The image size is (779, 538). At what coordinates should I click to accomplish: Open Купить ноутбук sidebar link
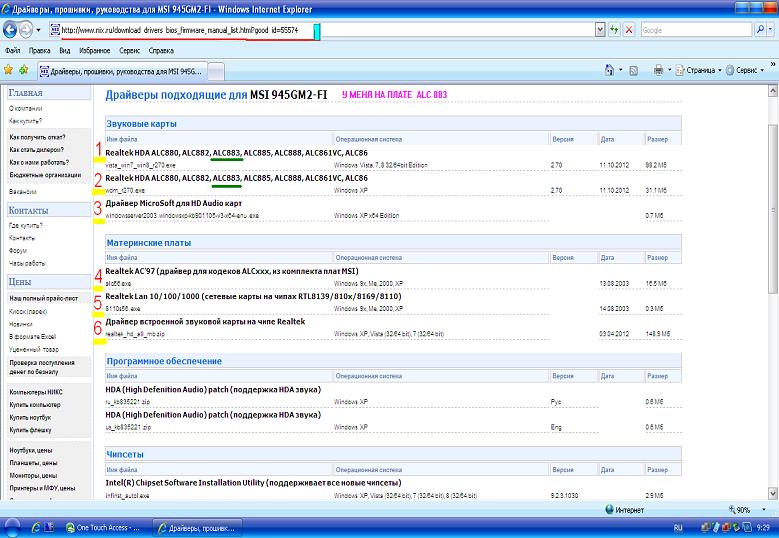[x=30, y=418]
